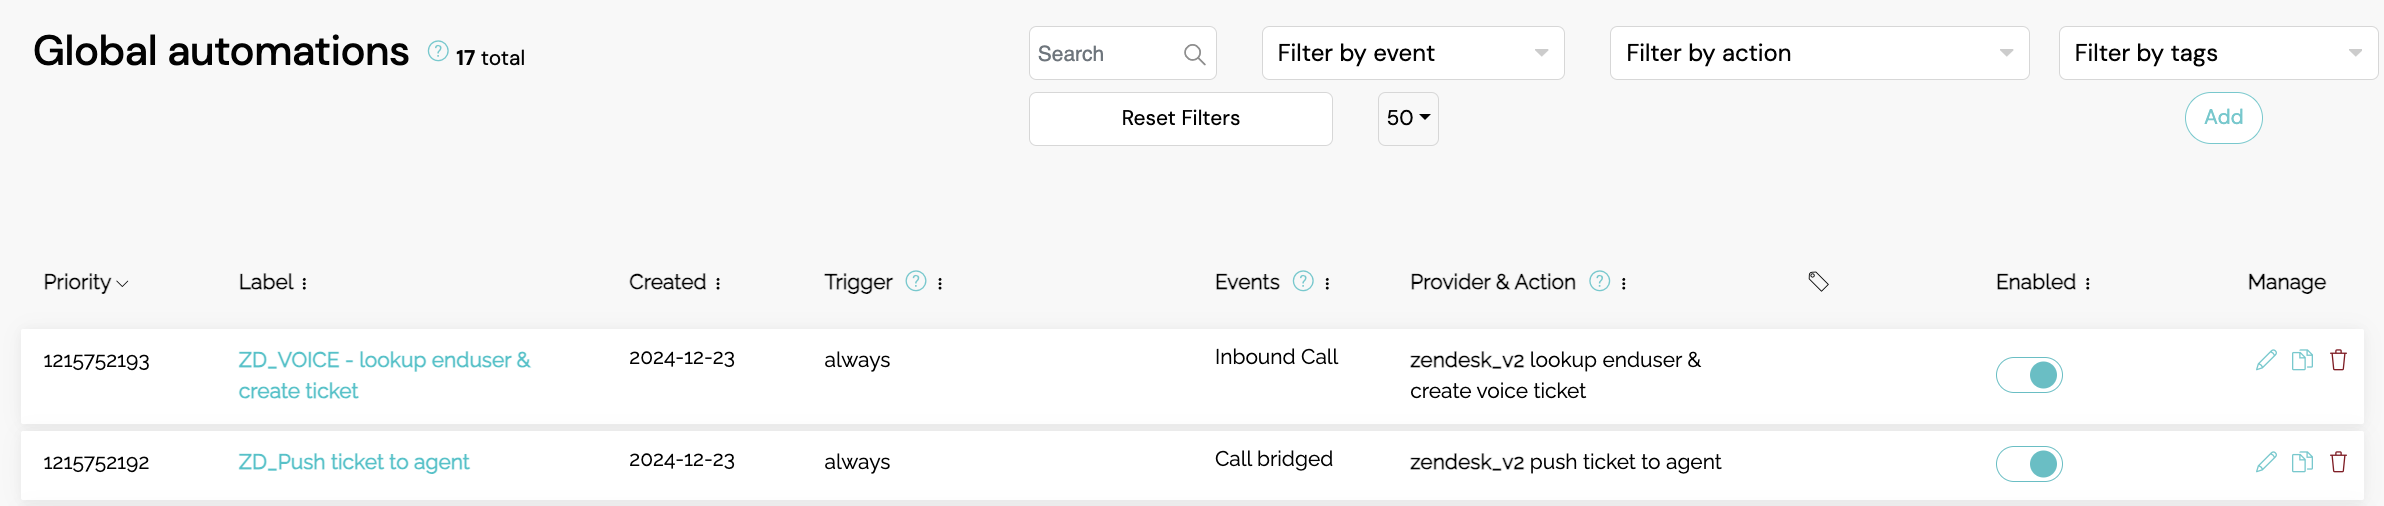
Task: Click the Label column header
Action: 265,282
